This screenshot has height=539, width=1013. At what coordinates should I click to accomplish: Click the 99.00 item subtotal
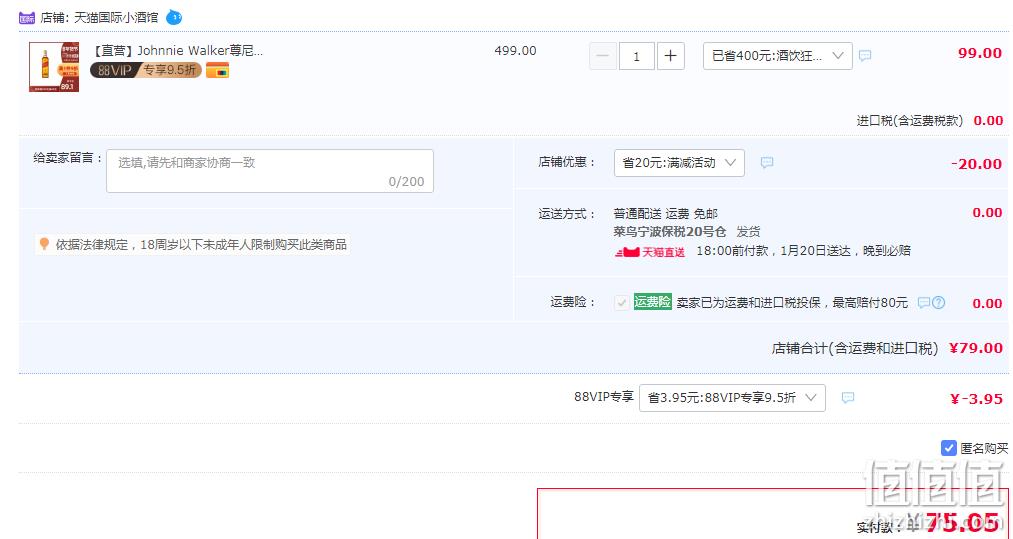tap(980, 53)
